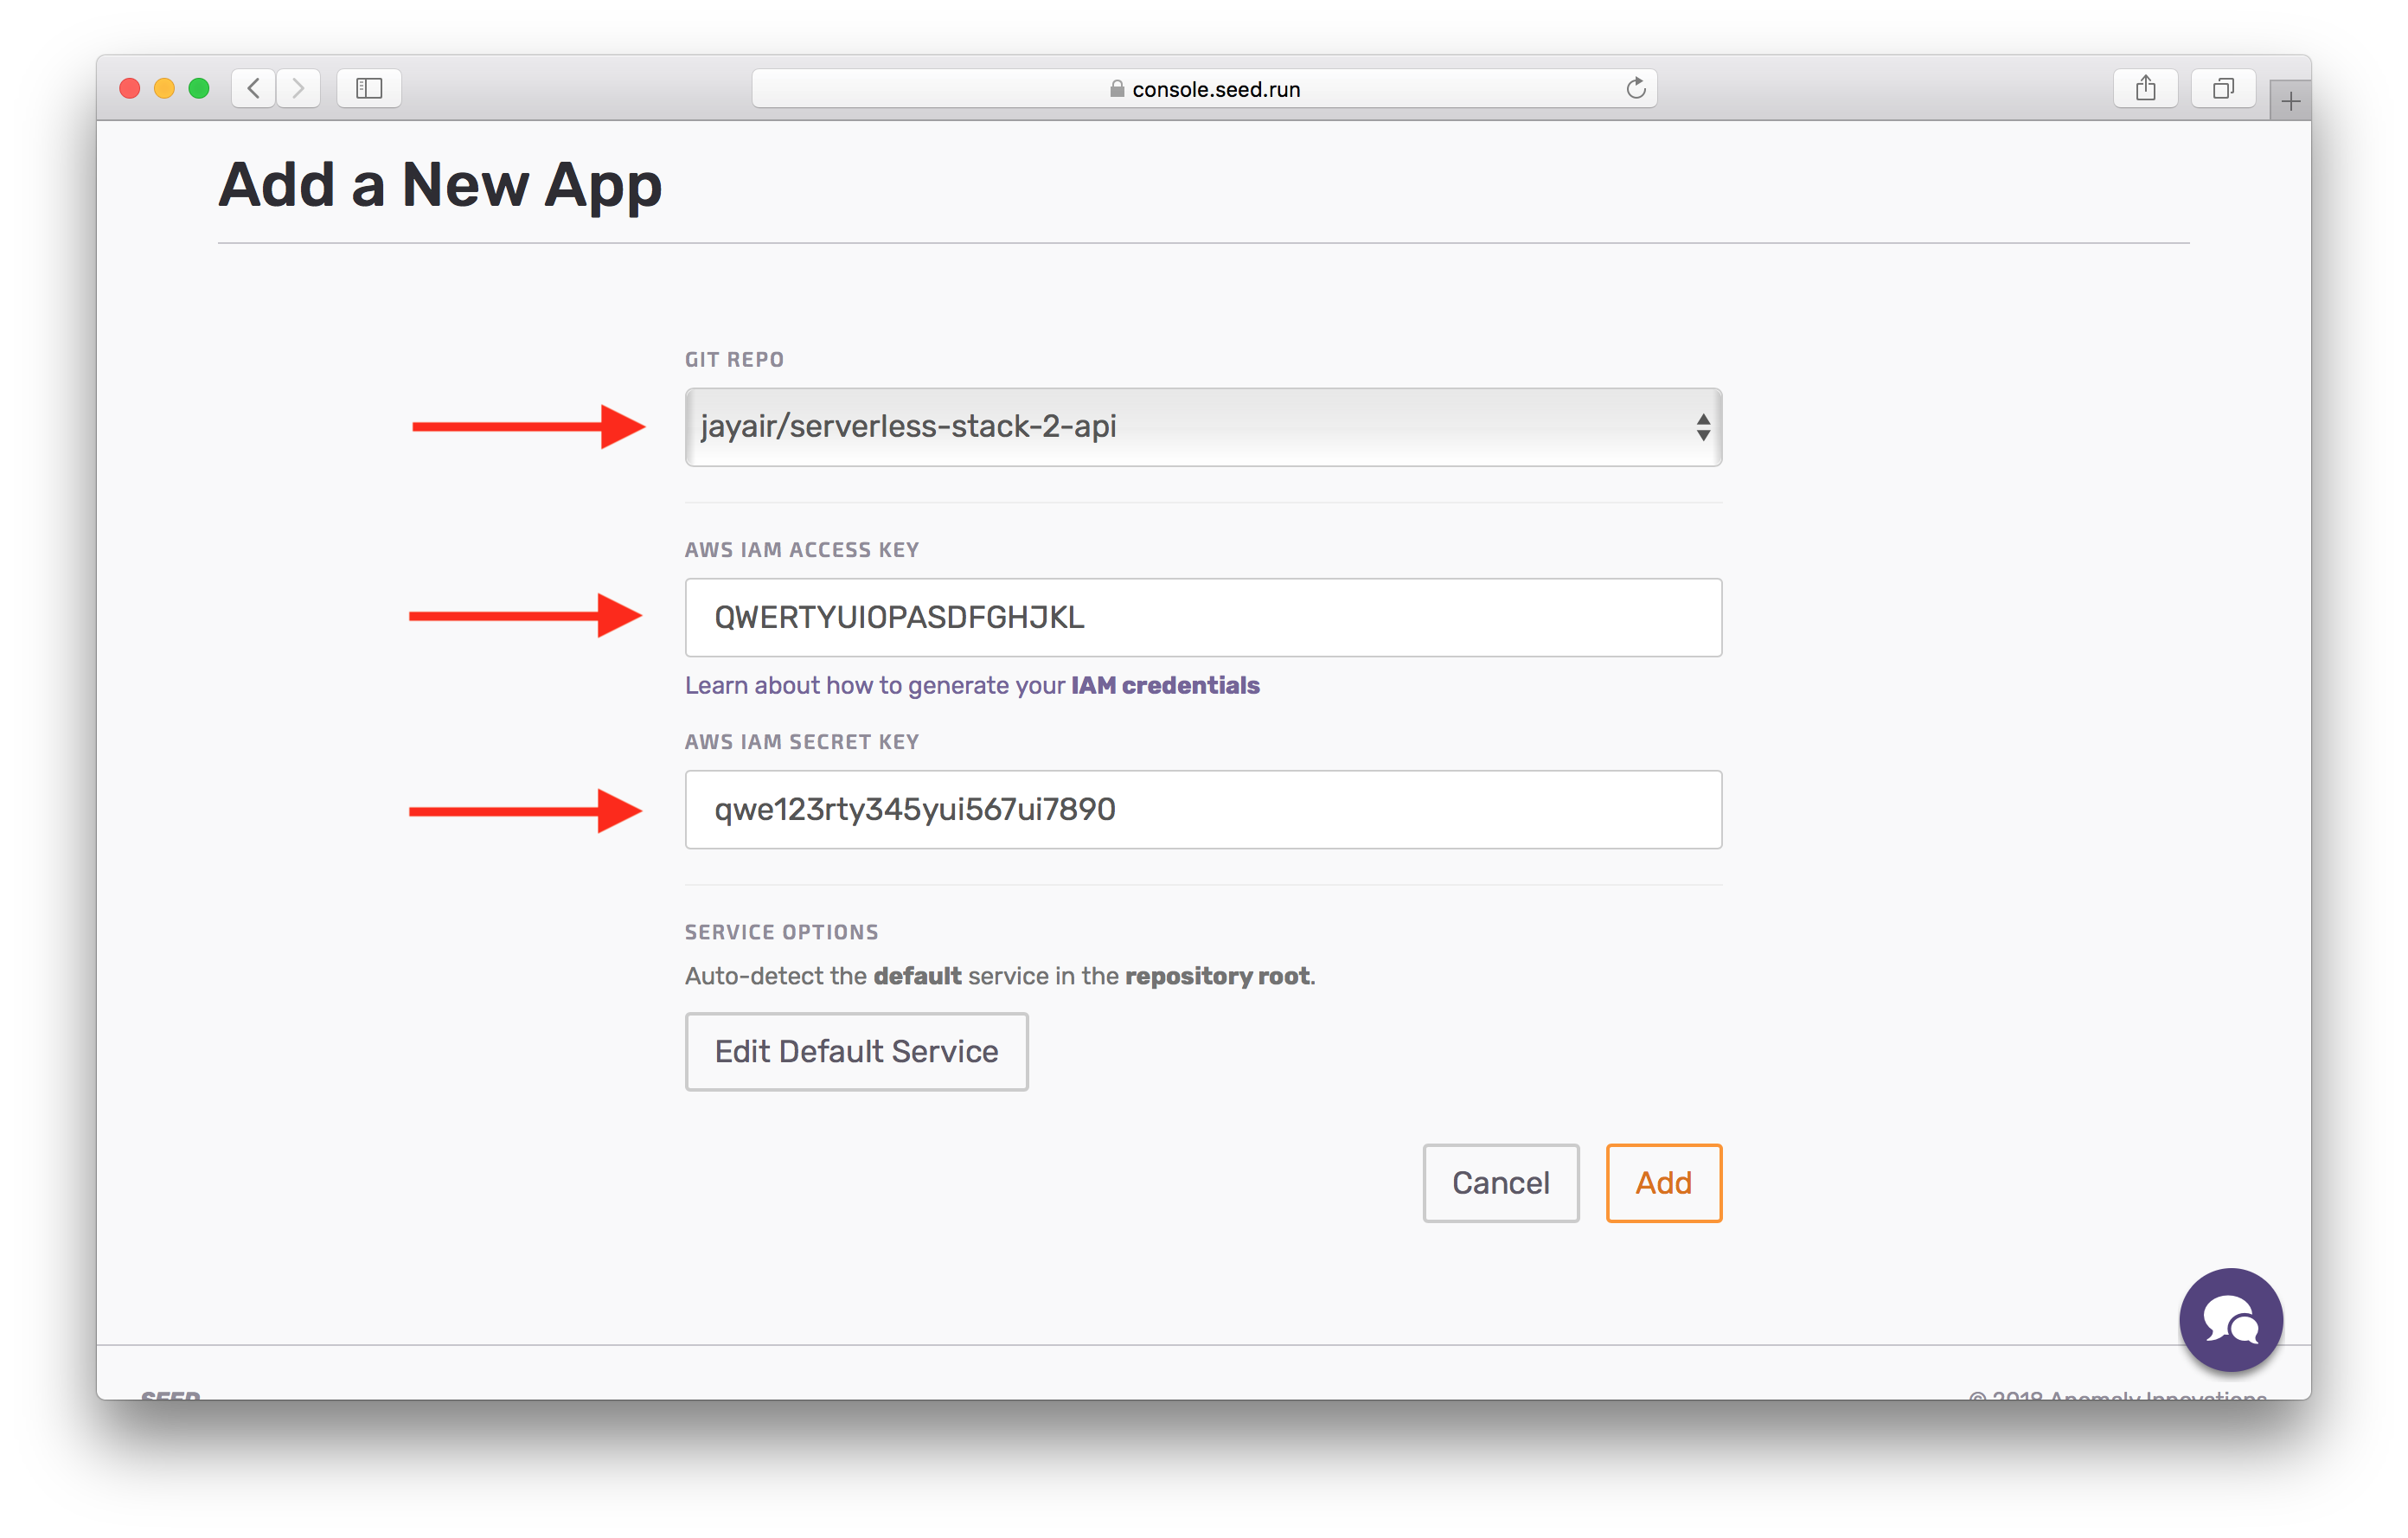Screen dimensions: 2408x1538
Task: Click the Cancel button
Action: click(x=1500, y=1182)
